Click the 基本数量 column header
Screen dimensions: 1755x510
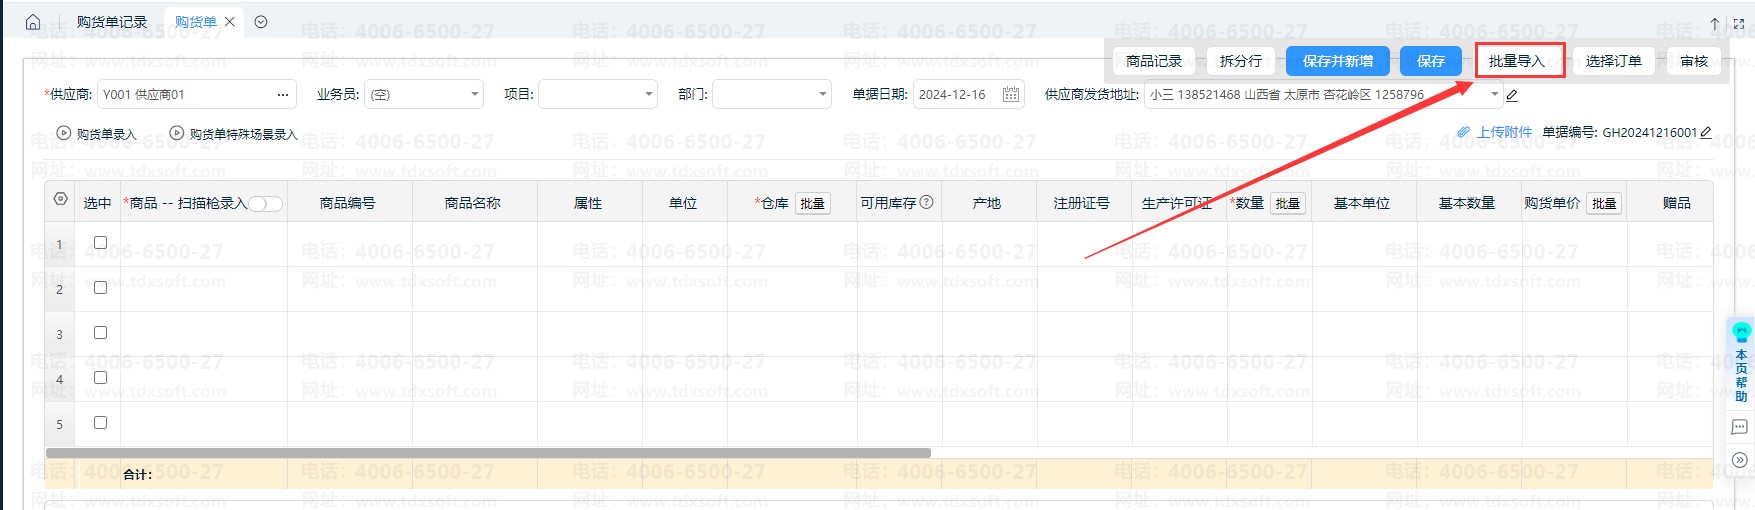(1467, 203)
